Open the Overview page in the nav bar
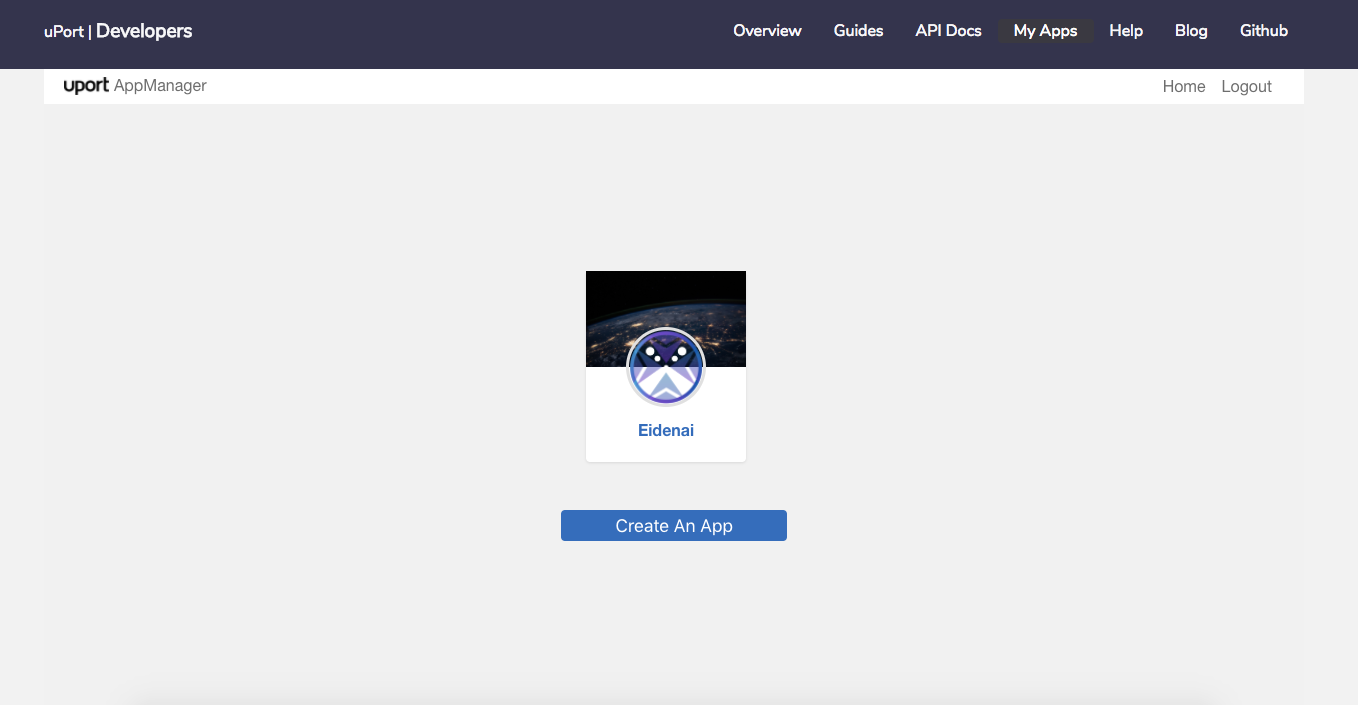 [767, 31]
